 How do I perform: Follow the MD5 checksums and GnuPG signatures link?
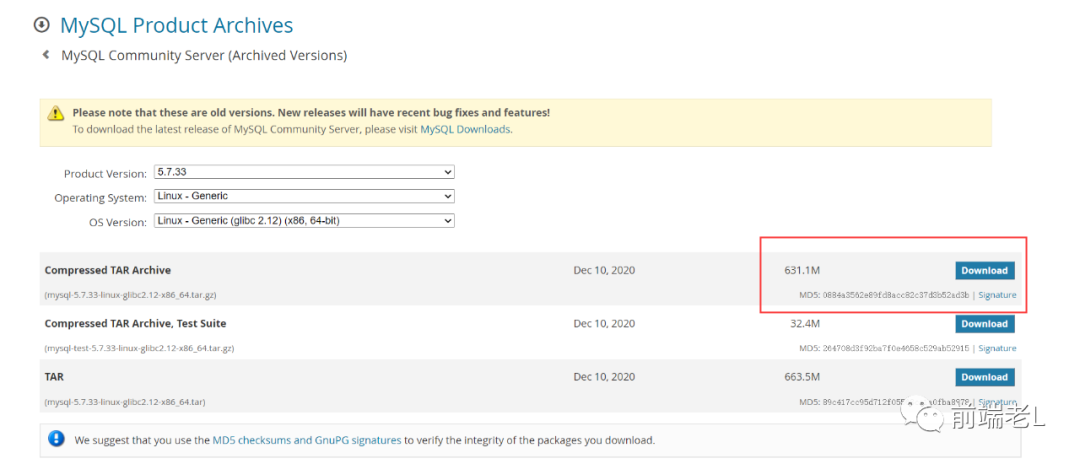[x=307, y=440]
